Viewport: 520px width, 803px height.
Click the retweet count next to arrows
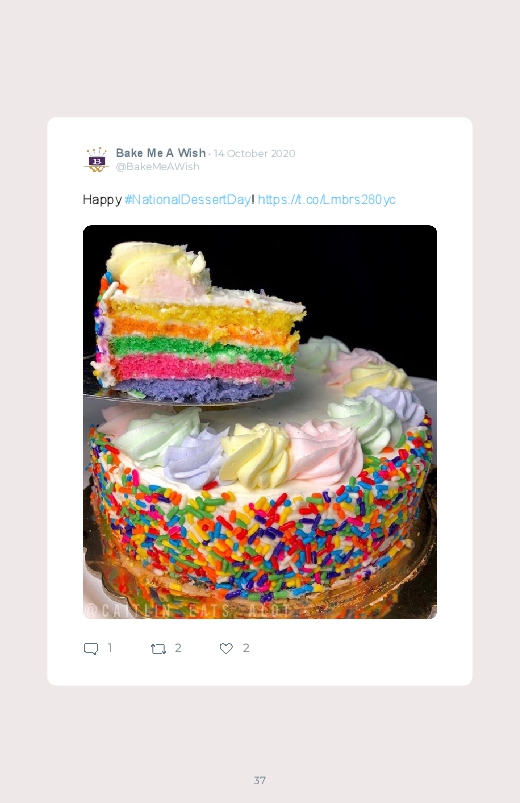click(x=178, y=648)
